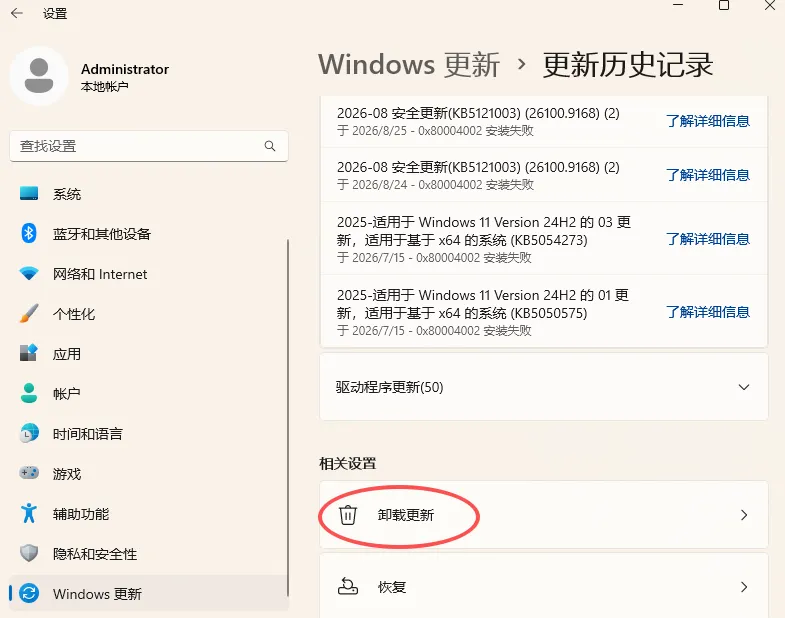Click the Administrator account name
The width and height of the screenshot is (785, 618).
coord(125,69)
